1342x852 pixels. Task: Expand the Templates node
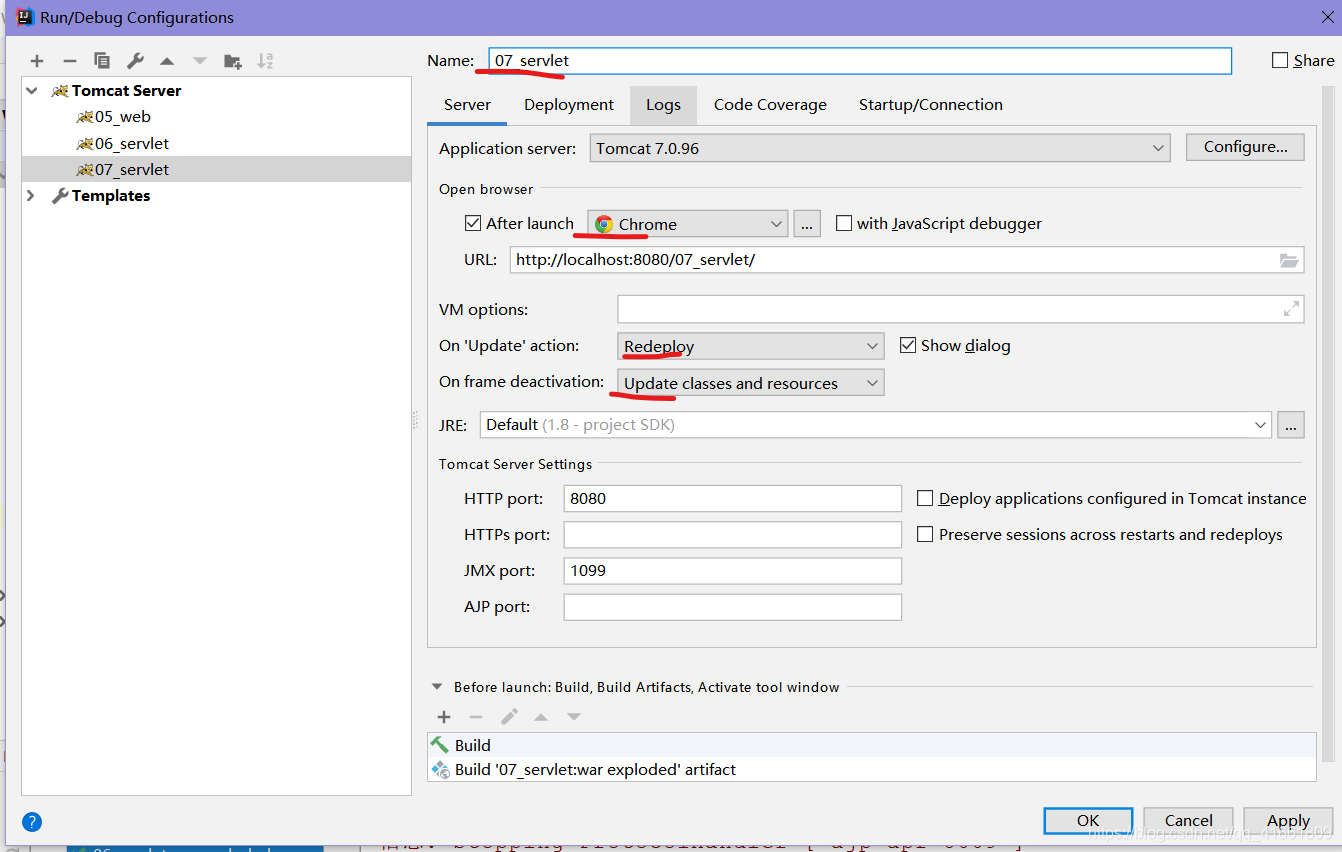[31, 195]
